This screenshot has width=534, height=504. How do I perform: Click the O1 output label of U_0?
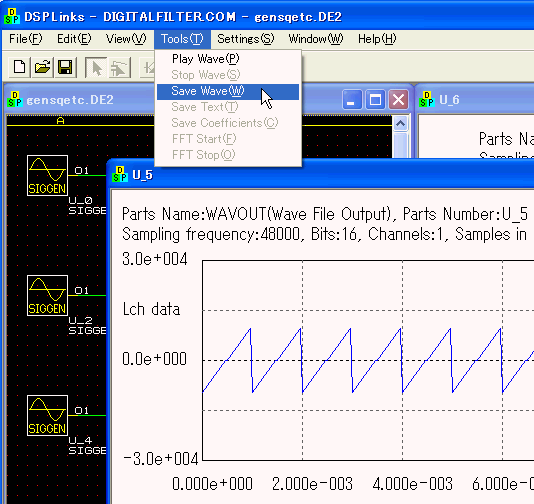click(82, 170)
